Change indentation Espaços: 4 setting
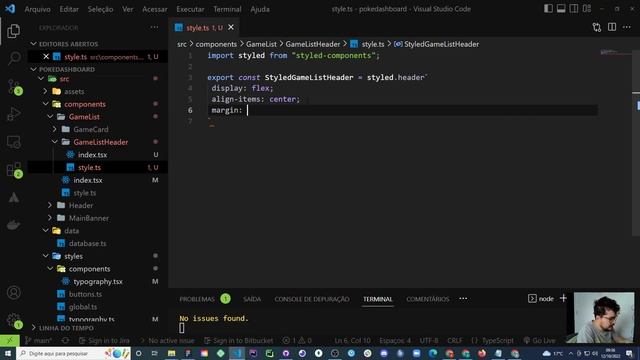Screen dimensions: 640x360 395,340
